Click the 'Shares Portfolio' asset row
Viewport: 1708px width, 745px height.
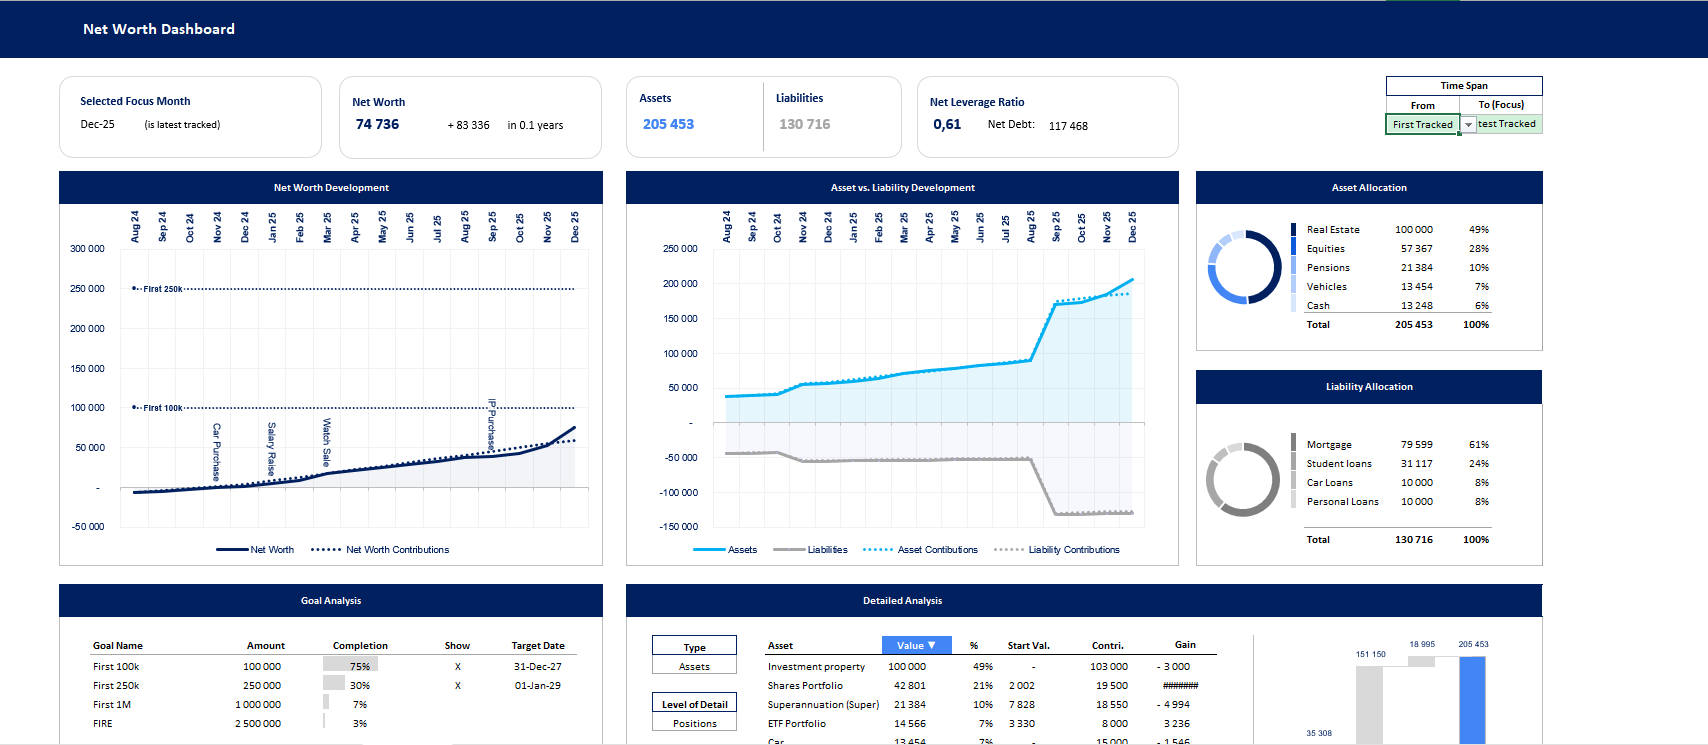(805, 685)
